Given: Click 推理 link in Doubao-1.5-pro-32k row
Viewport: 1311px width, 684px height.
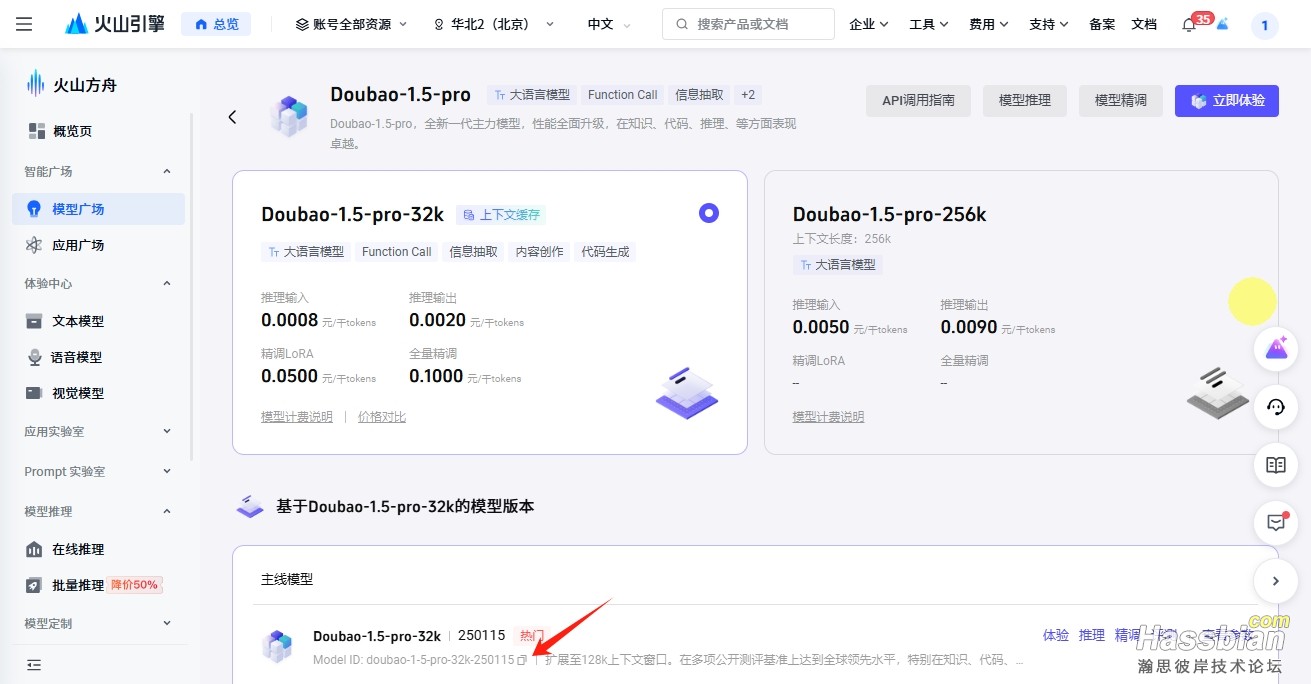Looking at the screenshot, I should click(x=1092, y=635).
